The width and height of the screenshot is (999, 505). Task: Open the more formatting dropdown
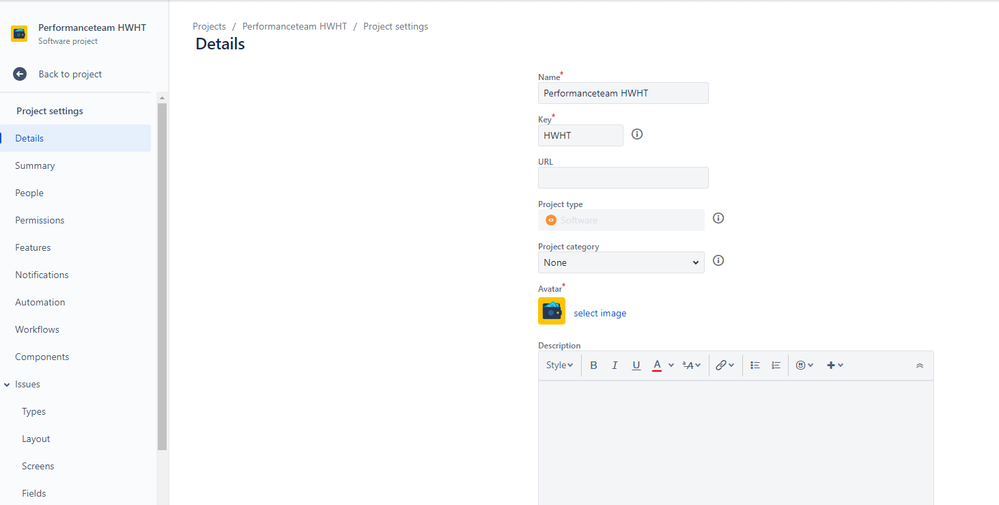pos(691,366)
